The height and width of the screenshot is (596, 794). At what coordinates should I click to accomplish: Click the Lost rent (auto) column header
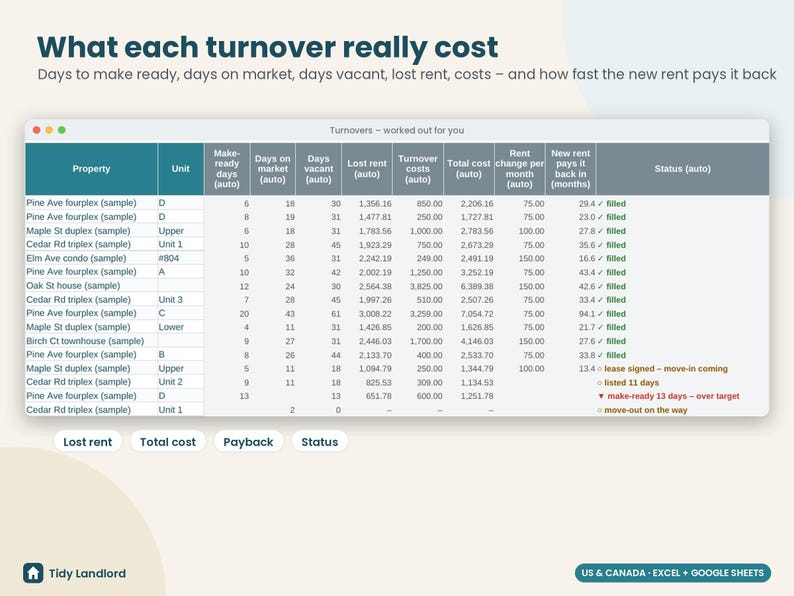pyautogui.click(x=367, y=169)
